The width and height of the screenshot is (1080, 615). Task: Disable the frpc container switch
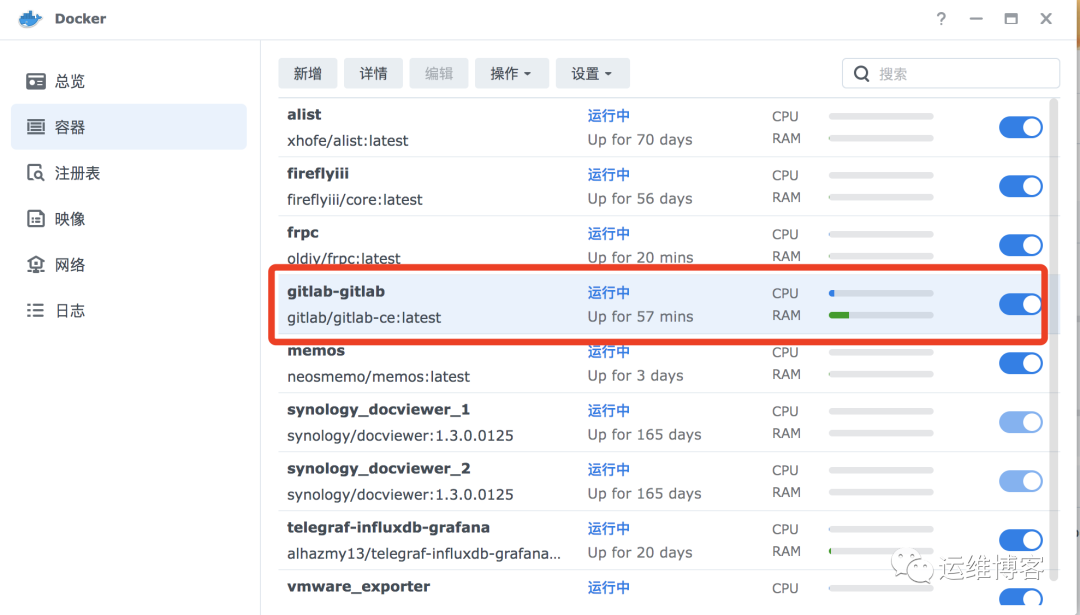click(x=1021, y=245)
